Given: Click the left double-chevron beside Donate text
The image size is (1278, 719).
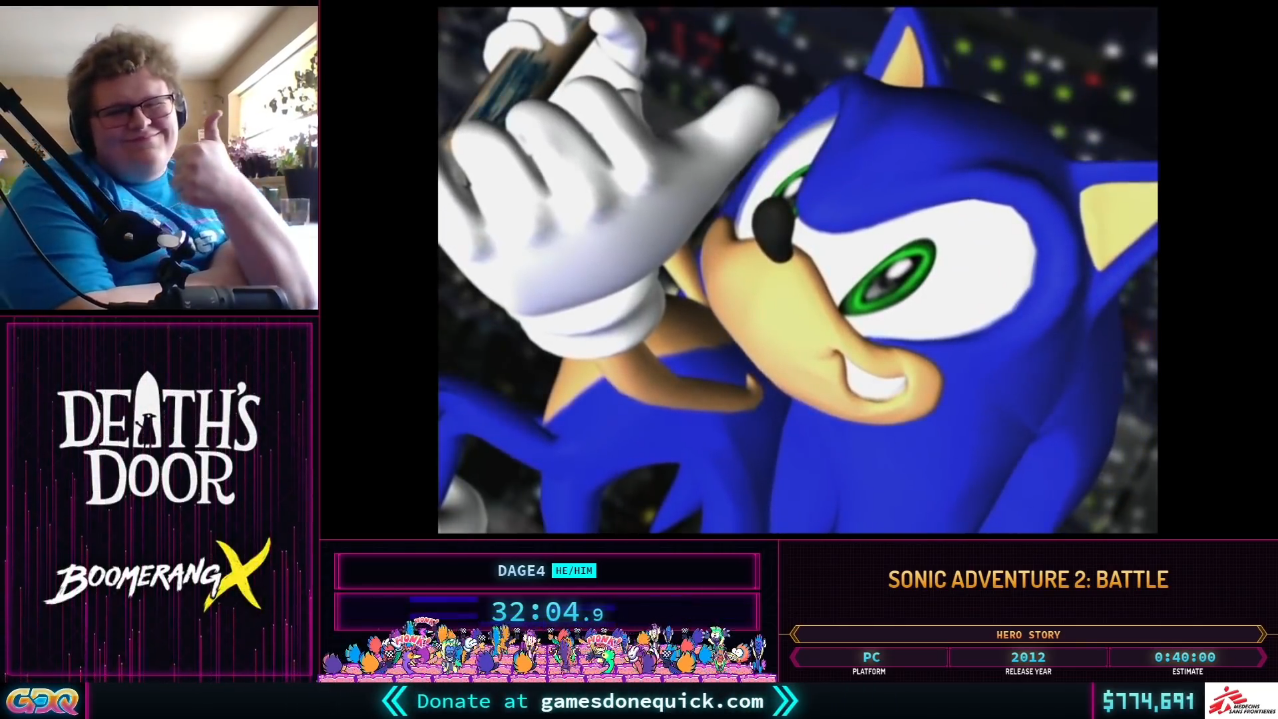Looking at the screenshot, I should [x=395, y=701].
